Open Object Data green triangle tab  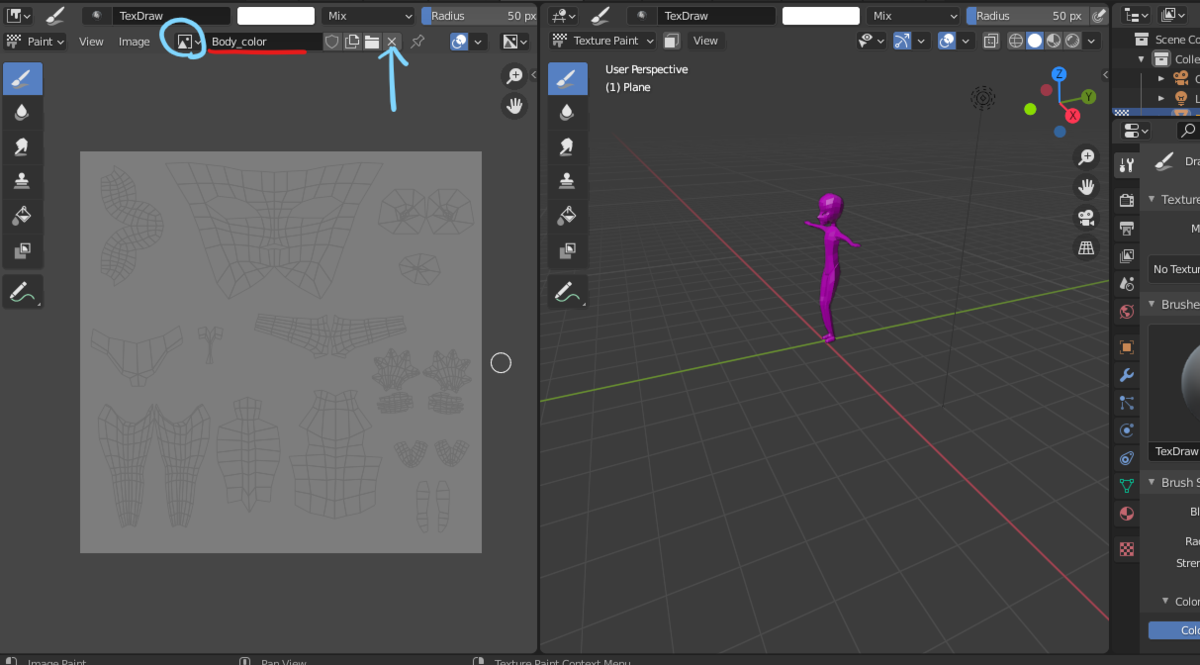click(1127, 486)
